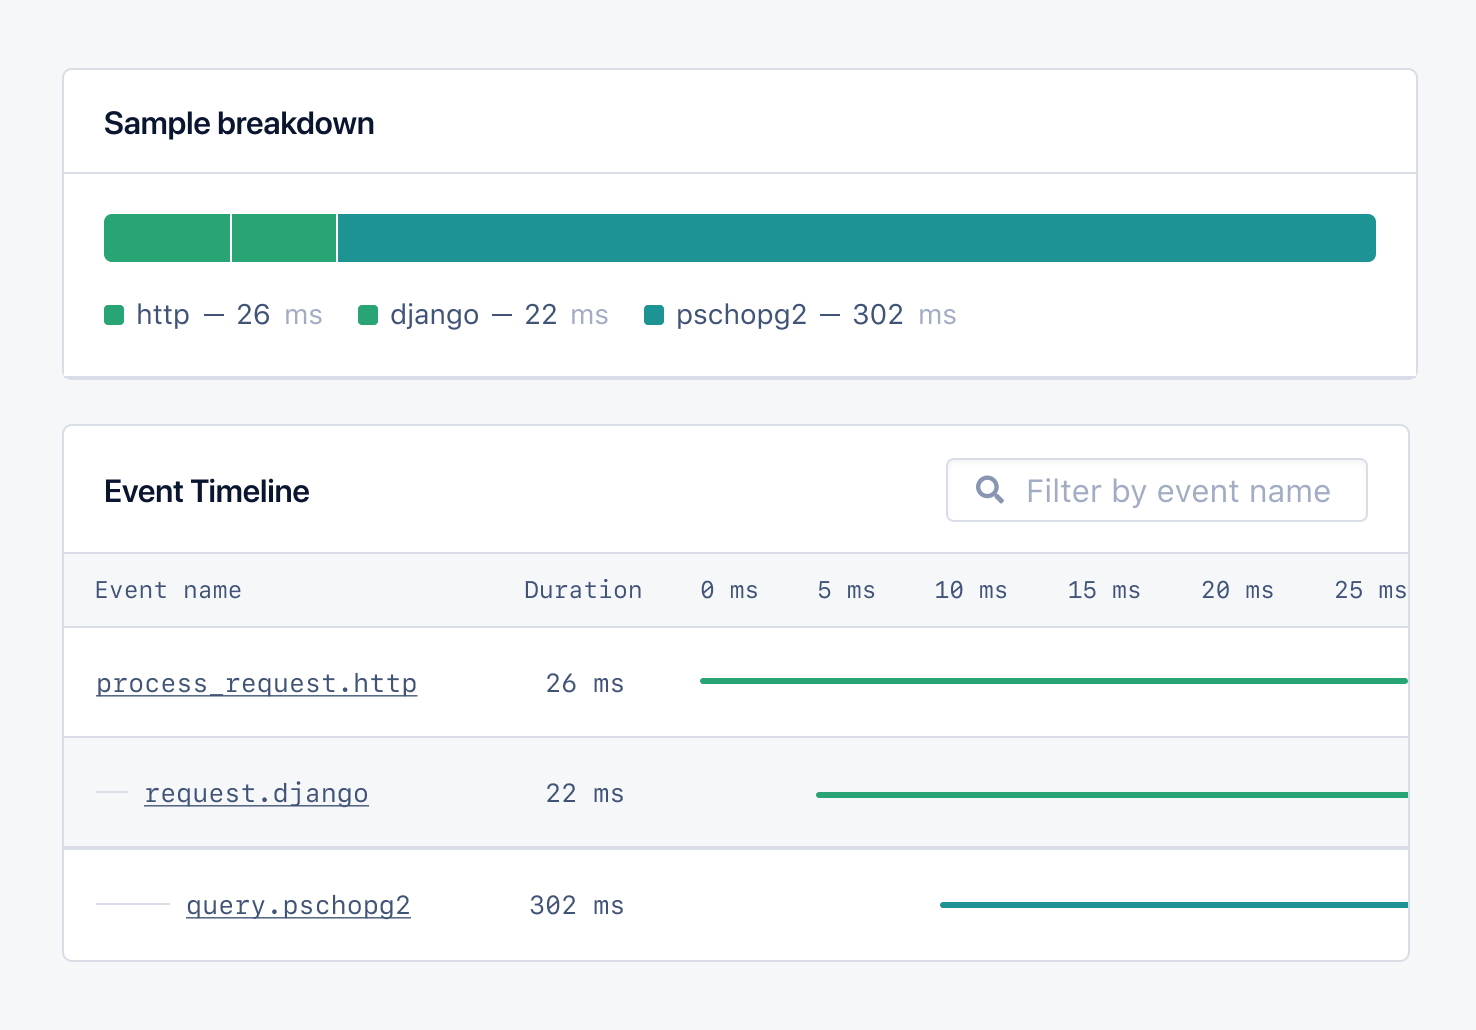Image resolution: width=1476 pixels, height=1030 pixels.
Task: Open the process_request.http event link
Action: coord(256,684)
